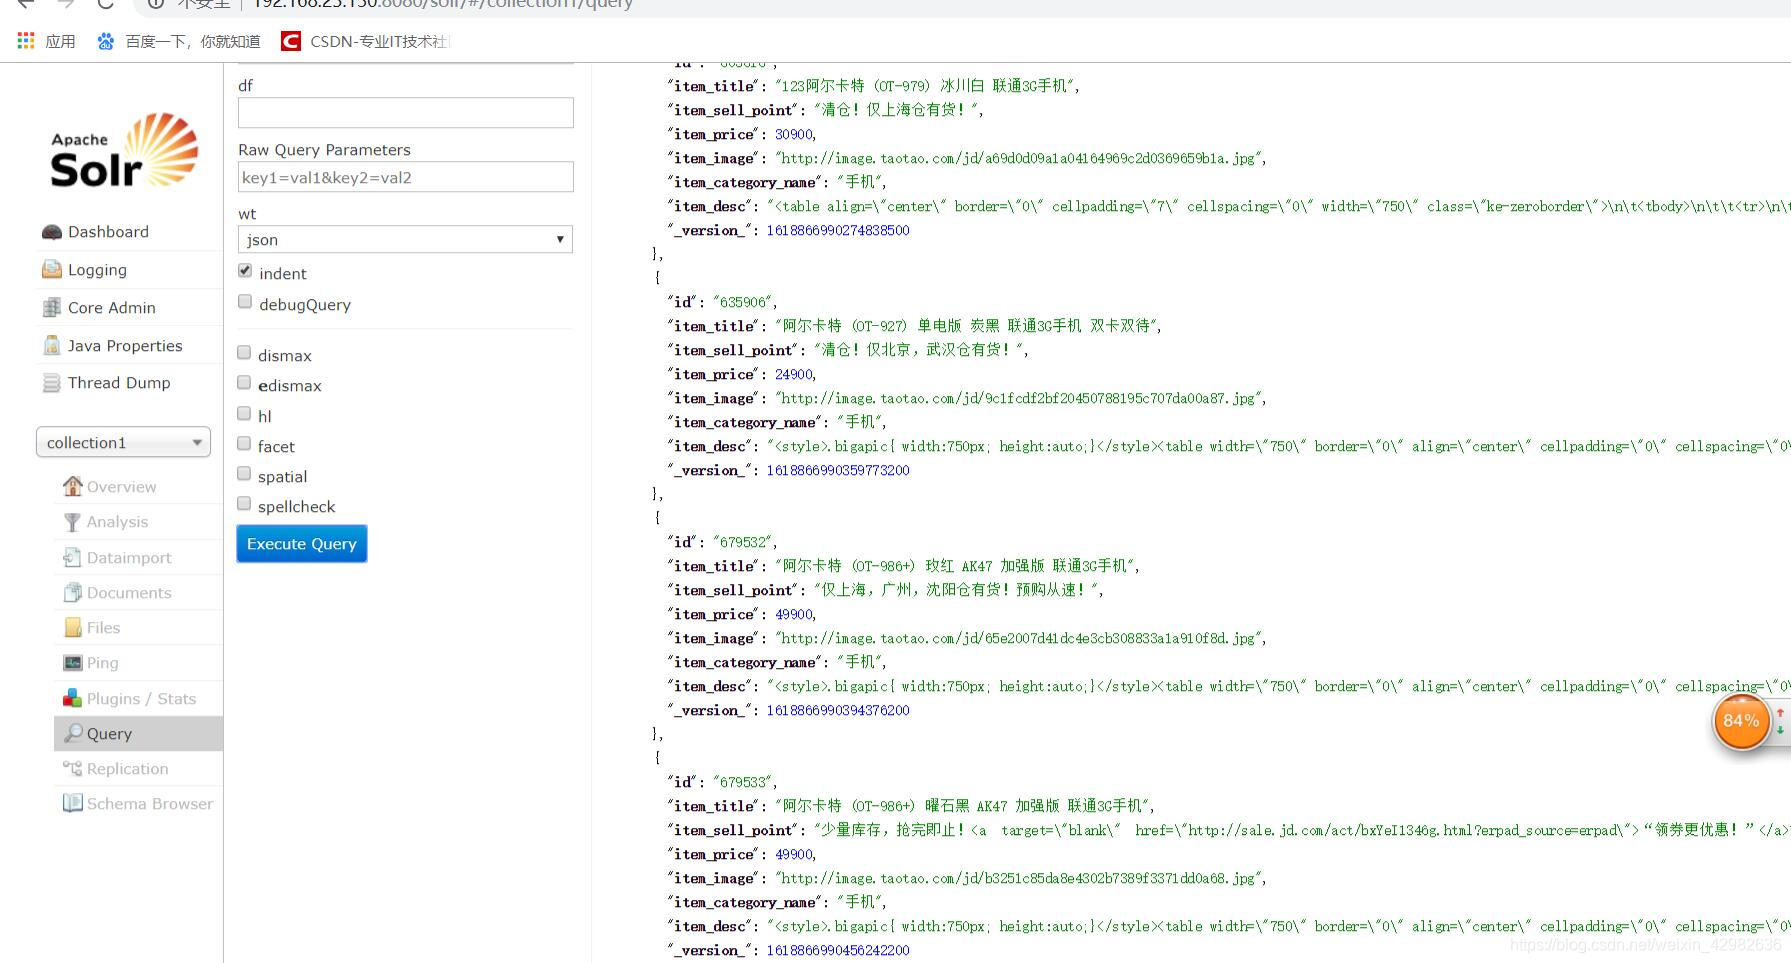
Task: Click the Files folder icon
Action: point(72,627)
